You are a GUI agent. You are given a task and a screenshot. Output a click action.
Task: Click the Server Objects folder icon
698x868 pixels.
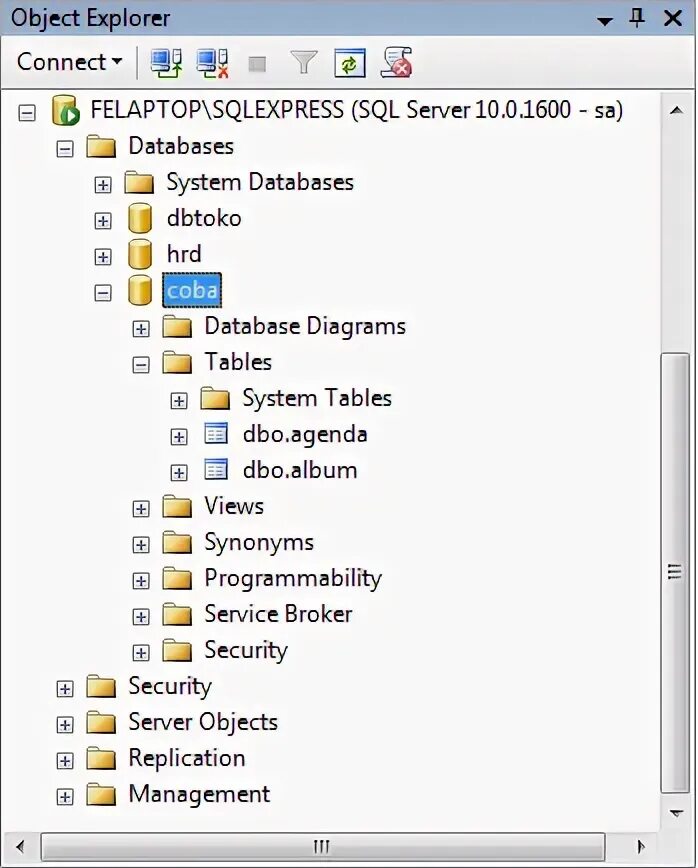[101, 722]
